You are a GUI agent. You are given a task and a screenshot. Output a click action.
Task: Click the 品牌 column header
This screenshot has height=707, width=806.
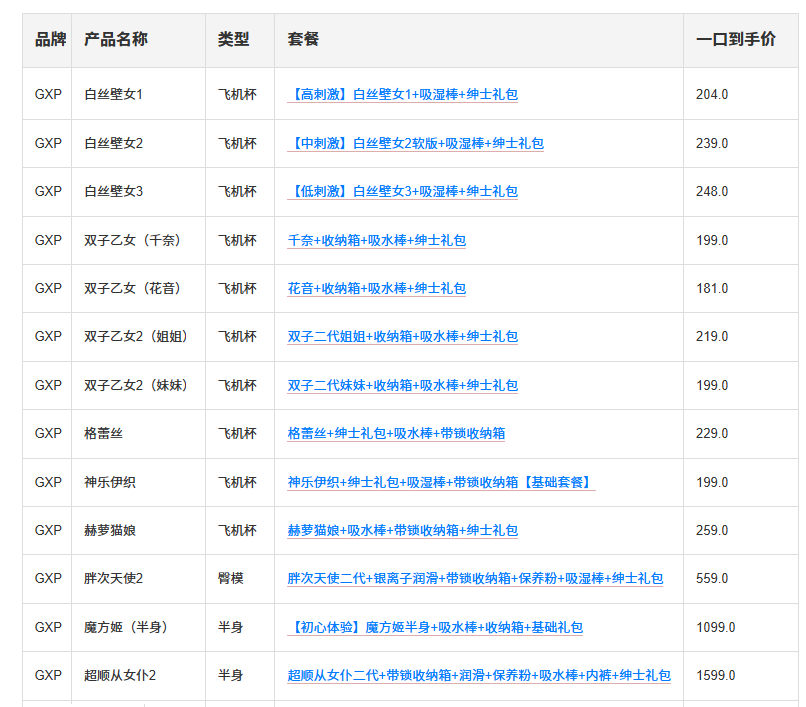coord(50,40)
